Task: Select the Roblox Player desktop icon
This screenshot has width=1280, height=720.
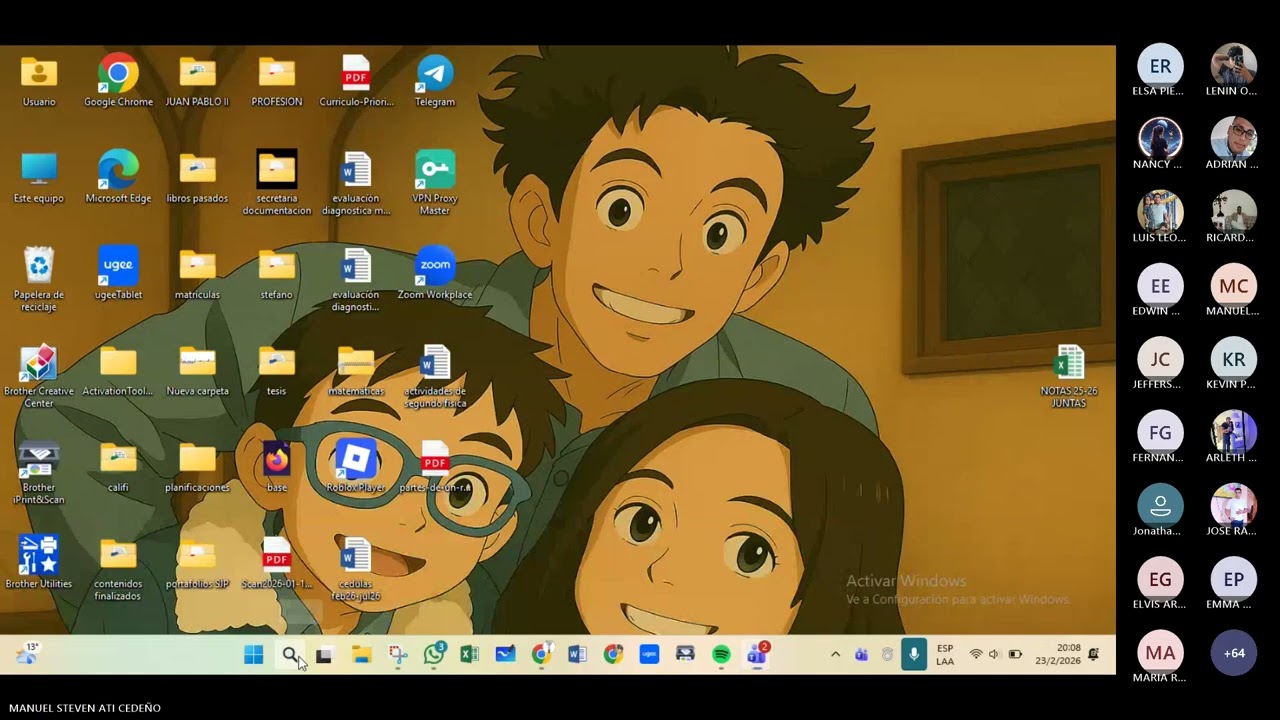Action: [356, 466]
